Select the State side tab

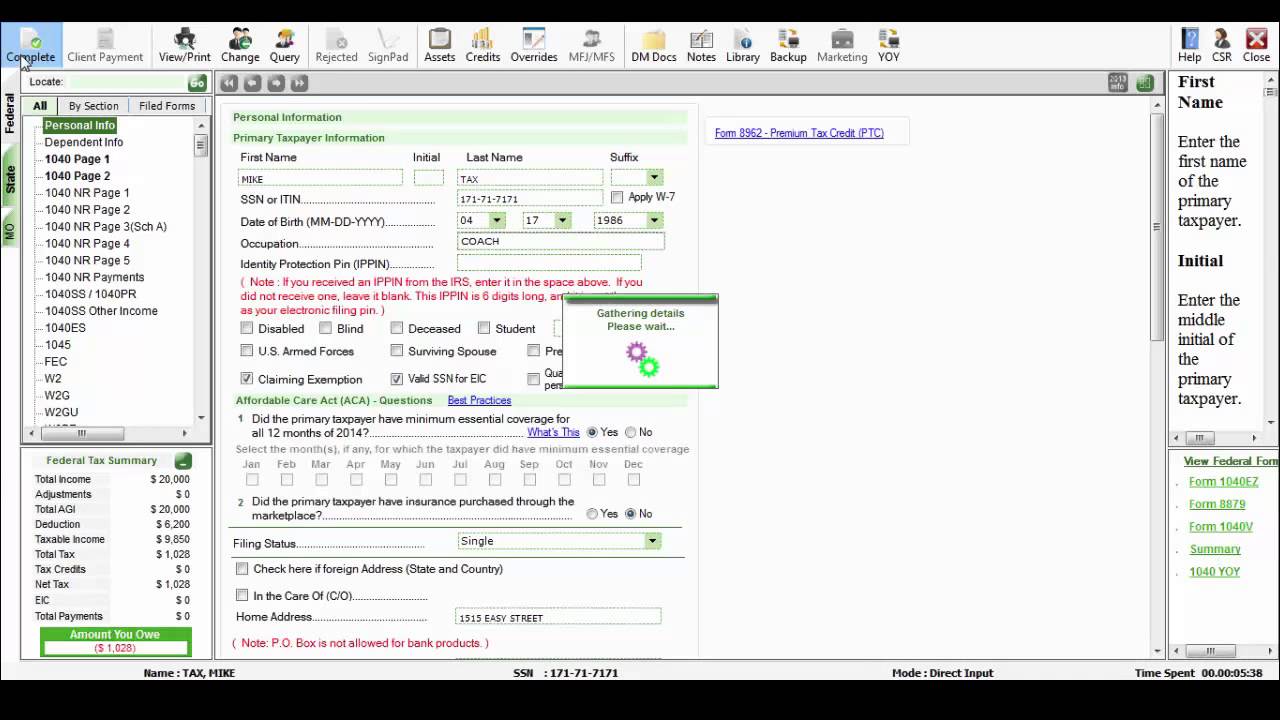[x=10, y=179]
